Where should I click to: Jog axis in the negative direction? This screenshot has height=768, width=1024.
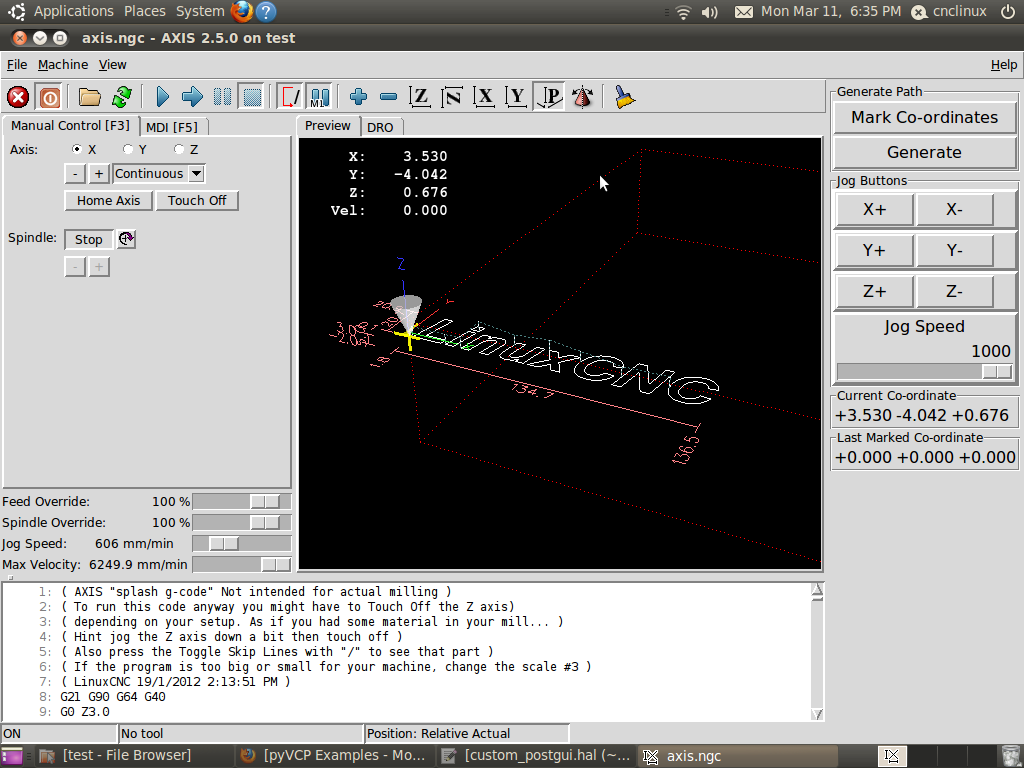[x=75, y=174]
